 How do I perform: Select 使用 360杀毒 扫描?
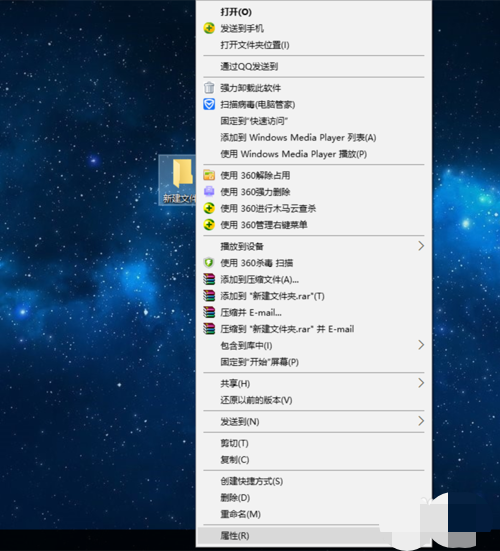pos(314,263)
